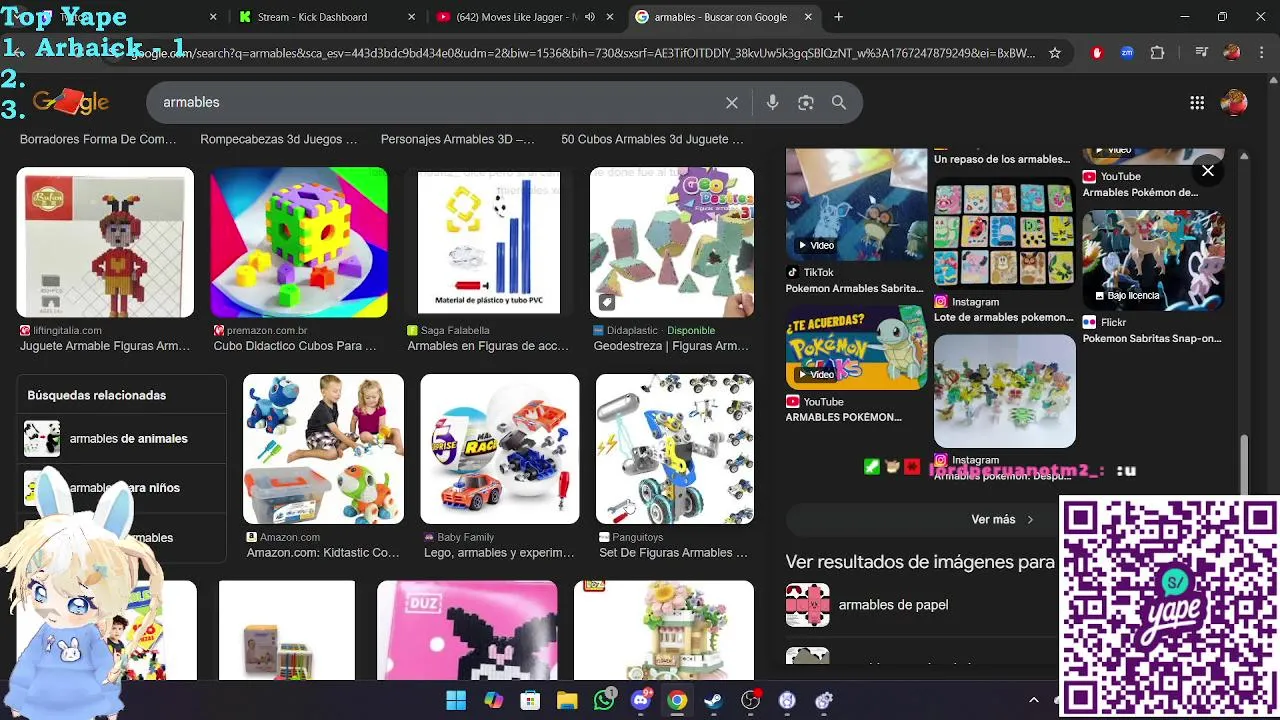Launch Copilot from taskbar
The height and width of the screenshot is (720, 1280).
coord(493,700)
